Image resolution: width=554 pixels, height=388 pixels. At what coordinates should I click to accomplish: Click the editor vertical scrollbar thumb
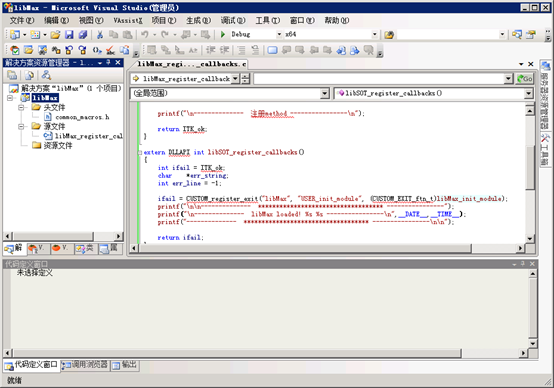530,167
